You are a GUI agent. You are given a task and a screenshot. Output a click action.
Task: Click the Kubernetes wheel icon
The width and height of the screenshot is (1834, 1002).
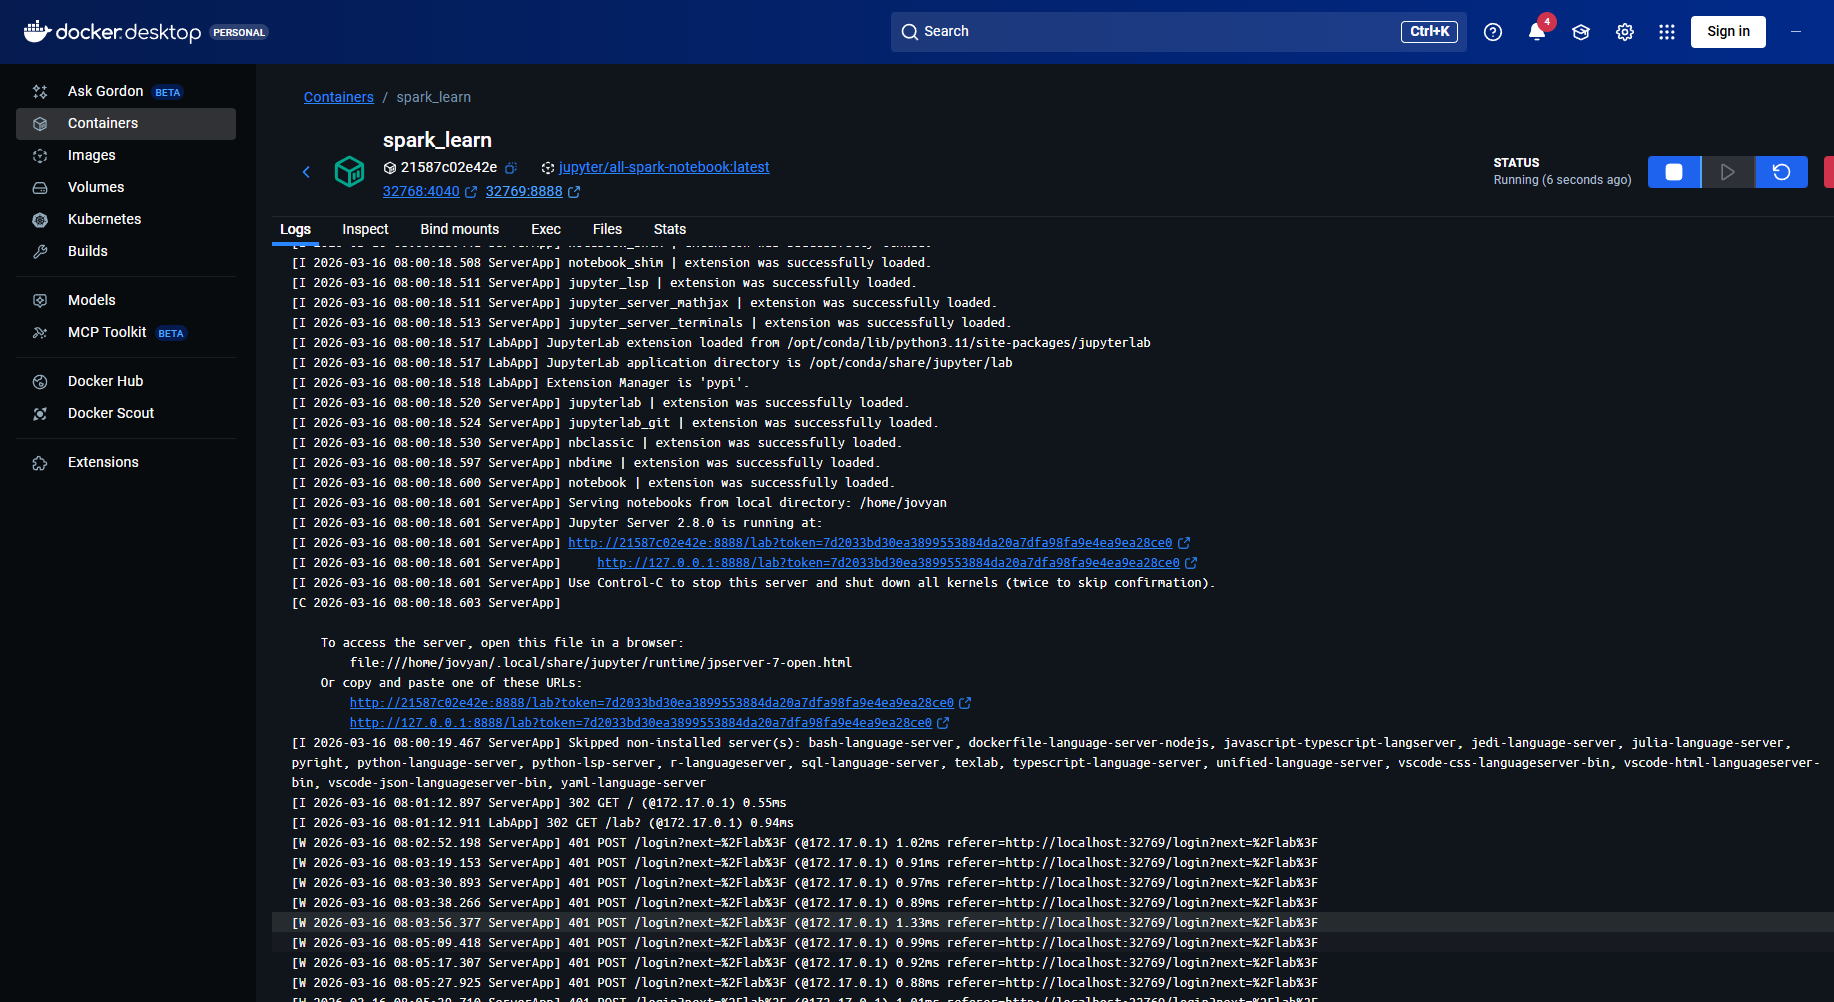point(40,220)
